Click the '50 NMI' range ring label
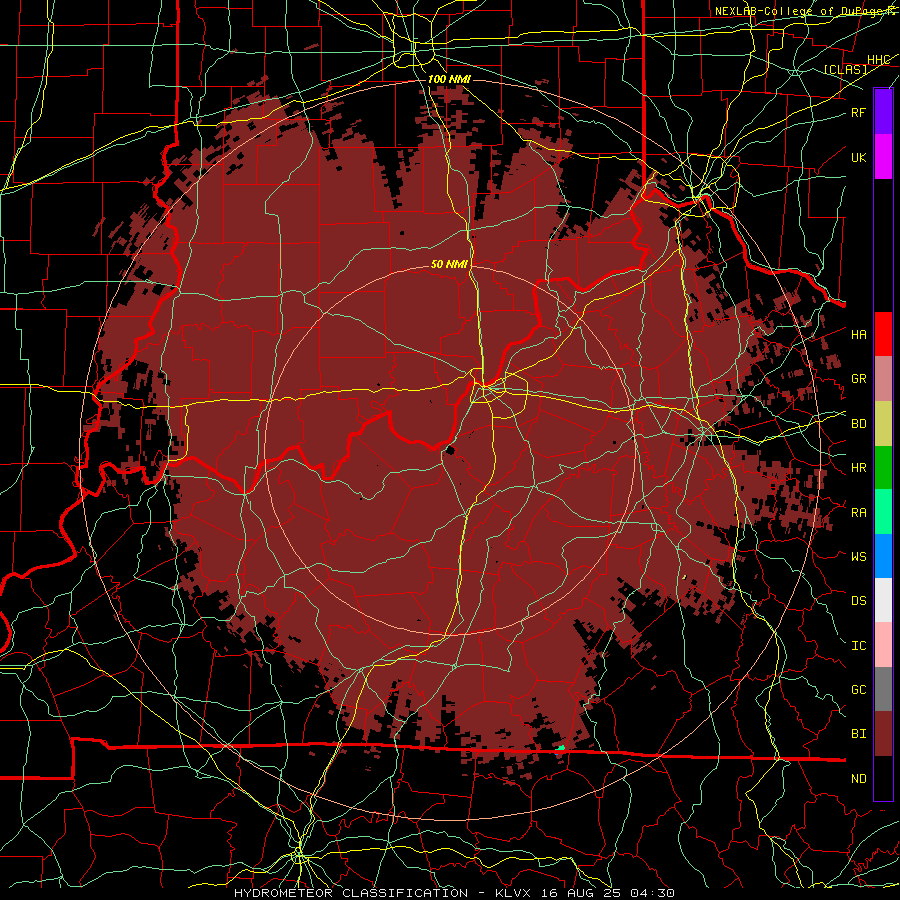The image size is (900, 900). pyautogui.click(x=449, y=264)
